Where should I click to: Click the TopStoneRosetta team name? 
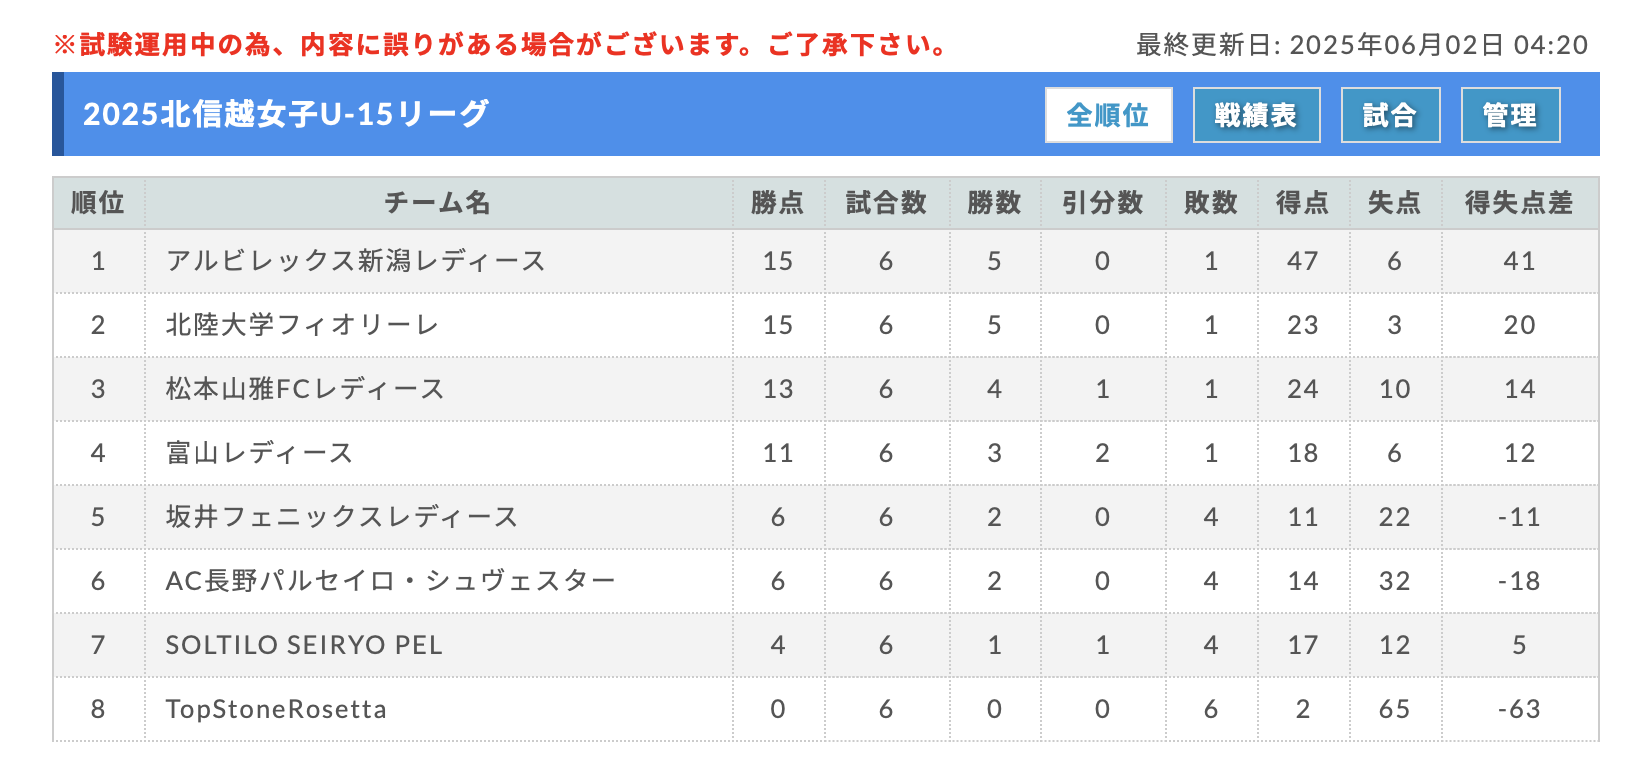(x=276, y=709)
